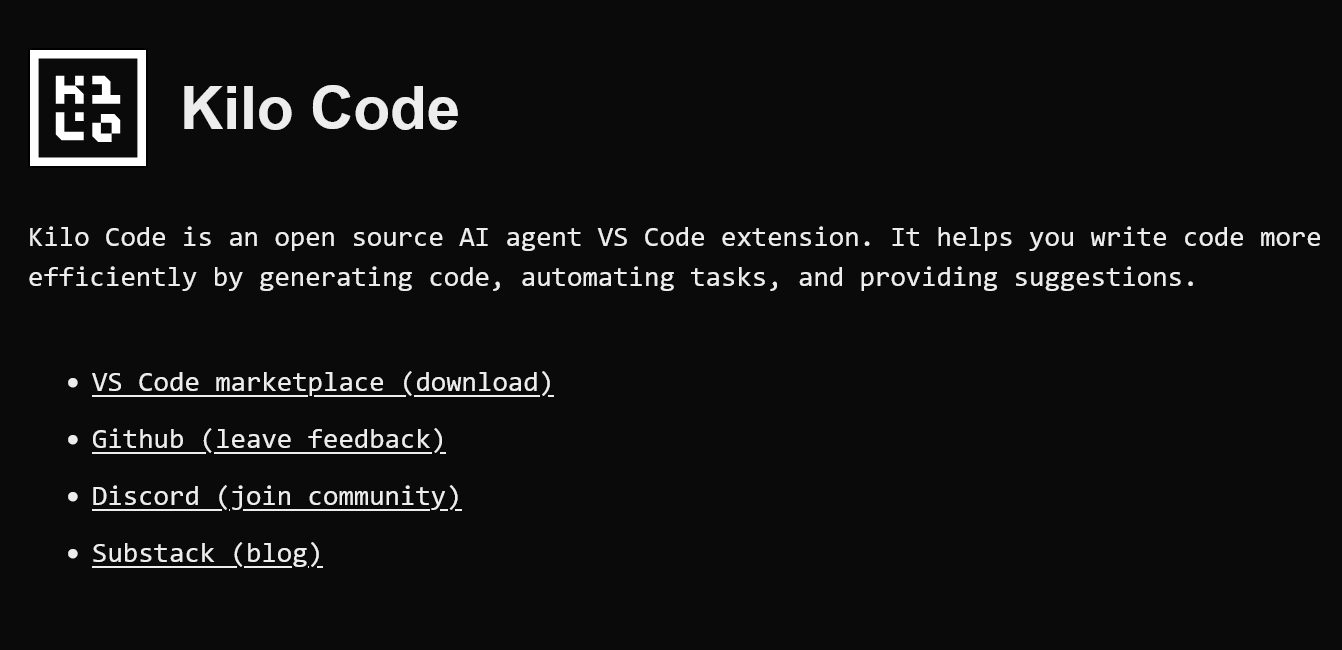Click the bullet before the Discord link
The image size is (1342, 650).
(72, 497)
